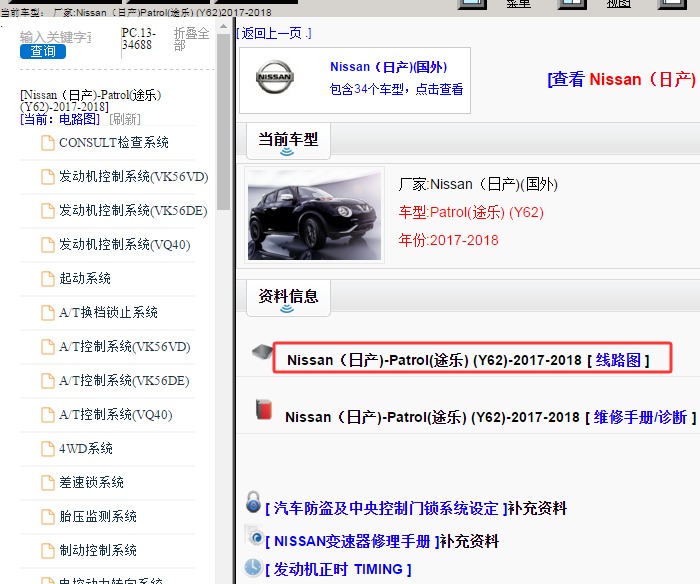
Task: Click 年份:2017-2018 text
Action: point(448,240)
